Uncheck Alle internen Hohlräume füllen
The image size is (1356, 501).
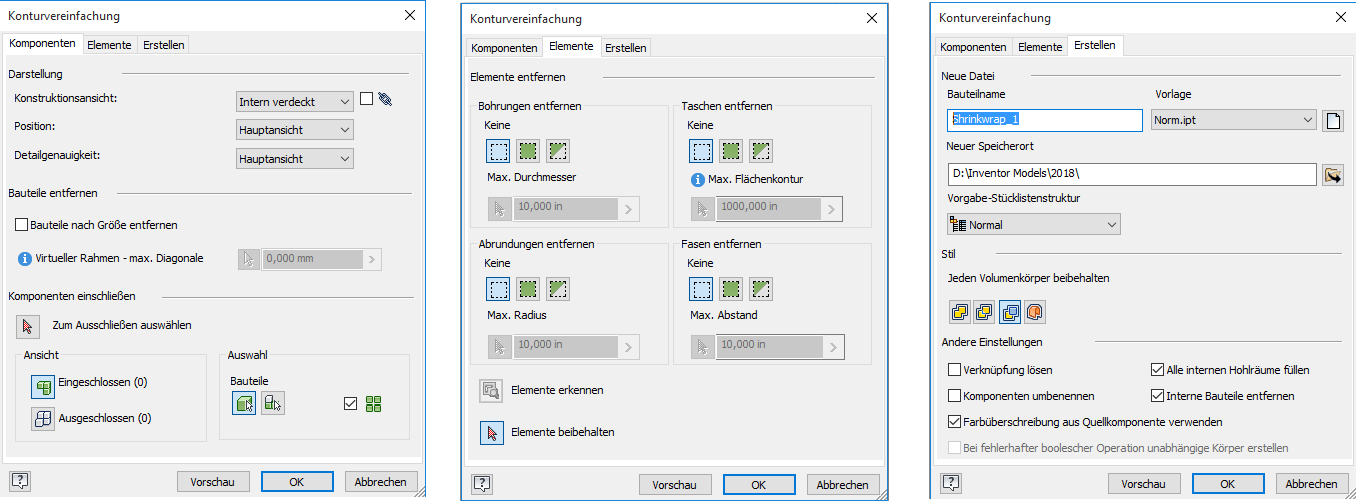tap(1159, 370)
